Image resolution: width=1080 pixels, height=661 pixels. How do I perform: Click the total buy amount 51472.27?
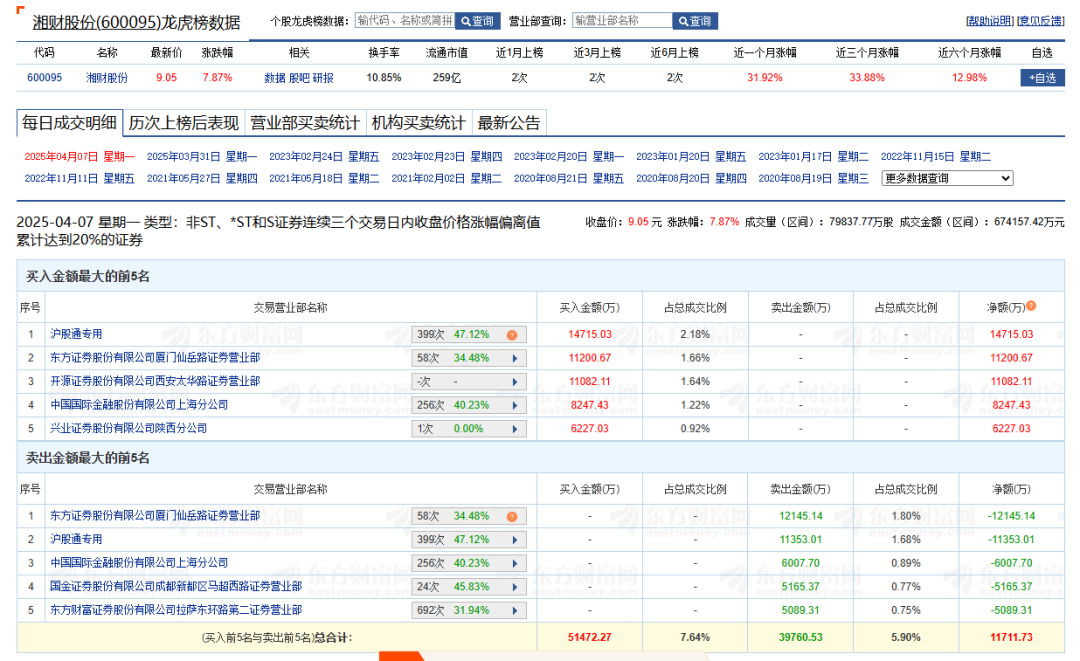(590, 638)
